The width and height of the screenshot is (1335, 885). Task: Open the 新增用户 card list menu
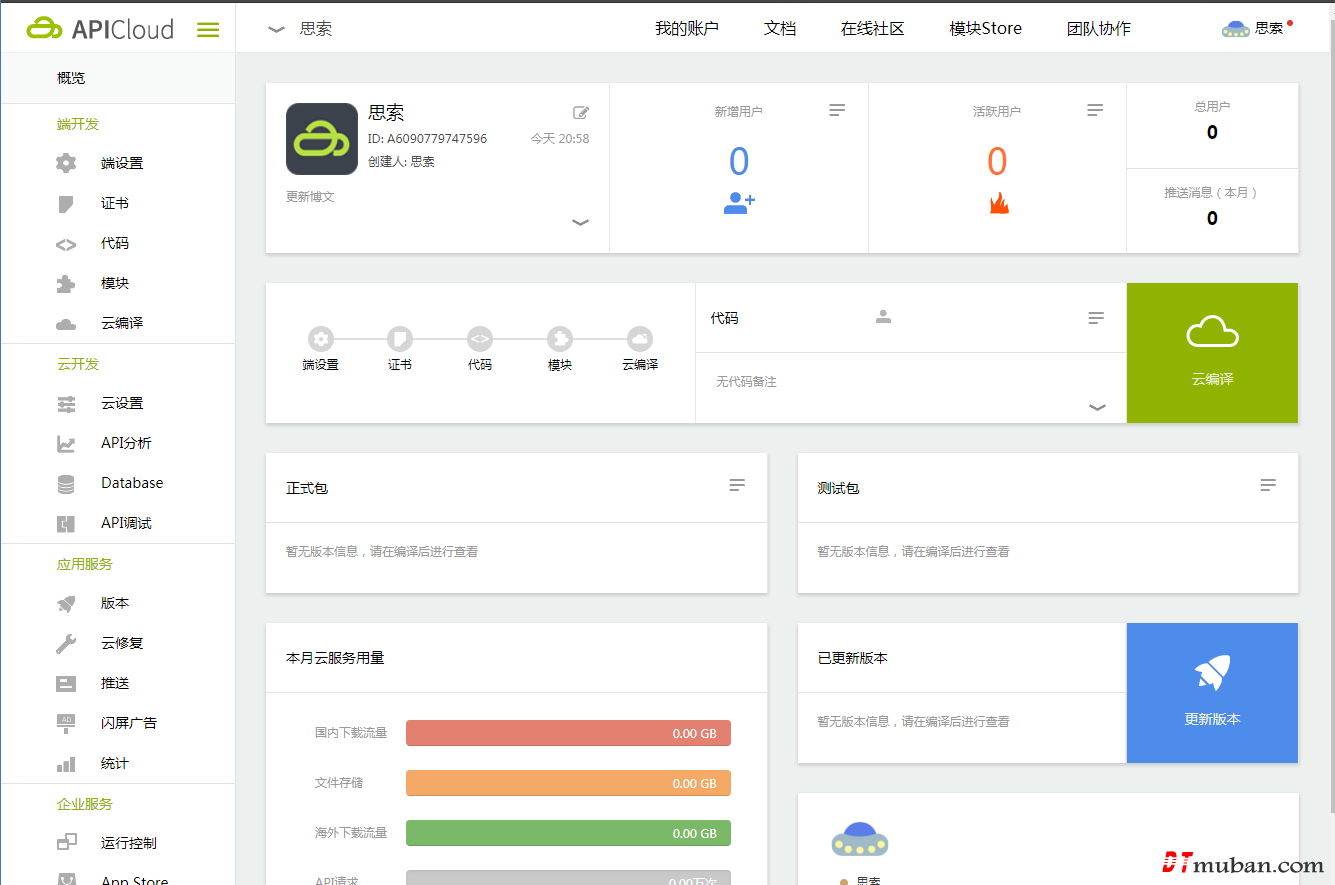point(837,110)
